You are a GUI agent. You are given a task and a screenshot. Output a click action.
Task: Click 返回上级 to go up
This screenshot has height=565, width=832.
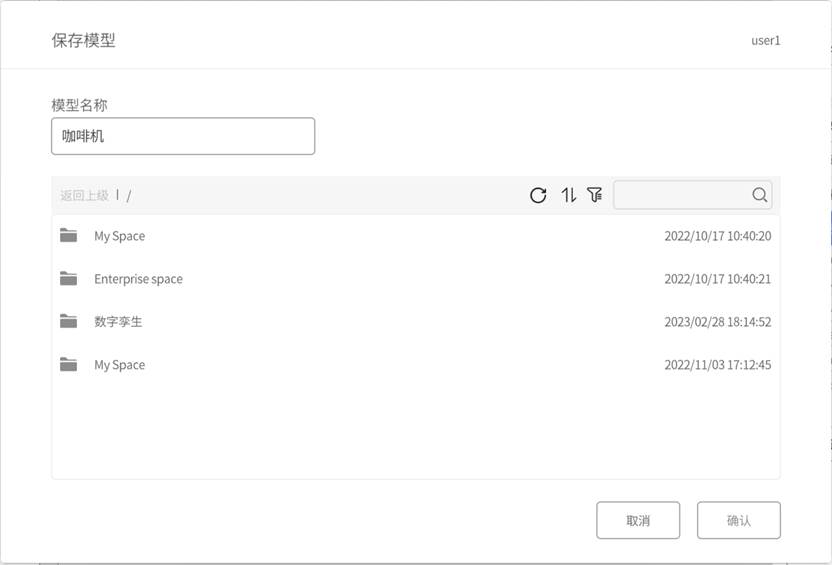coord(84,195)
